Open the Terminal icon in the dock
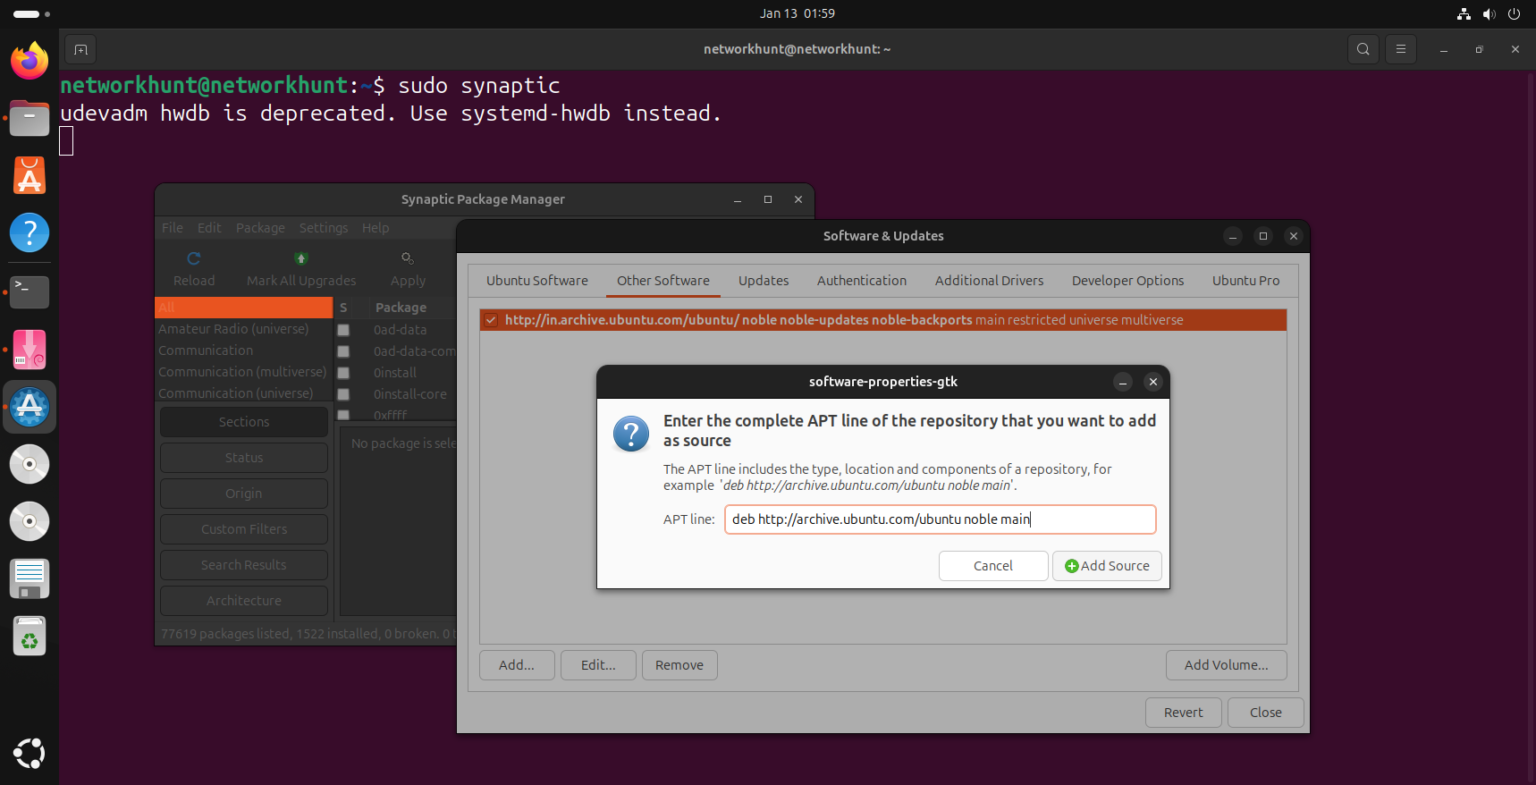 pos(29,291)
